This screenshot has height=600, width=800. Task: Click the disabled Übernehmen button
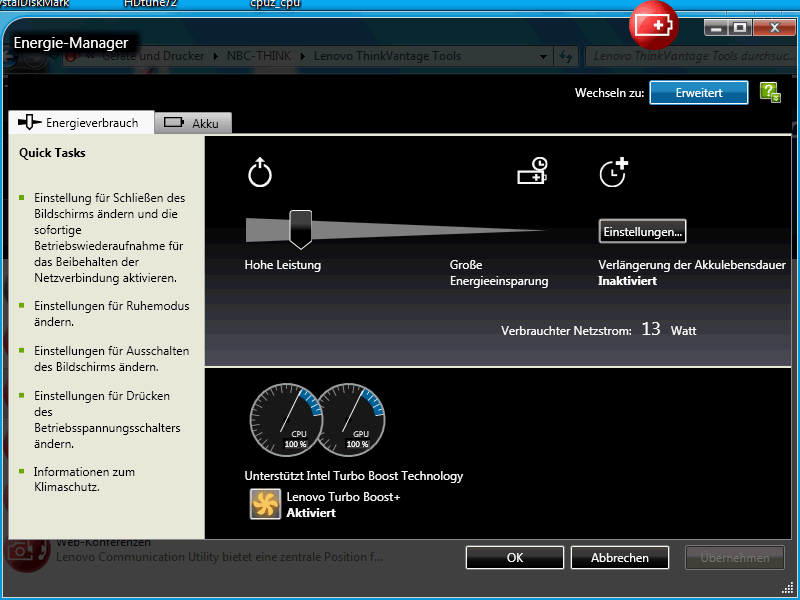(734, 558)
